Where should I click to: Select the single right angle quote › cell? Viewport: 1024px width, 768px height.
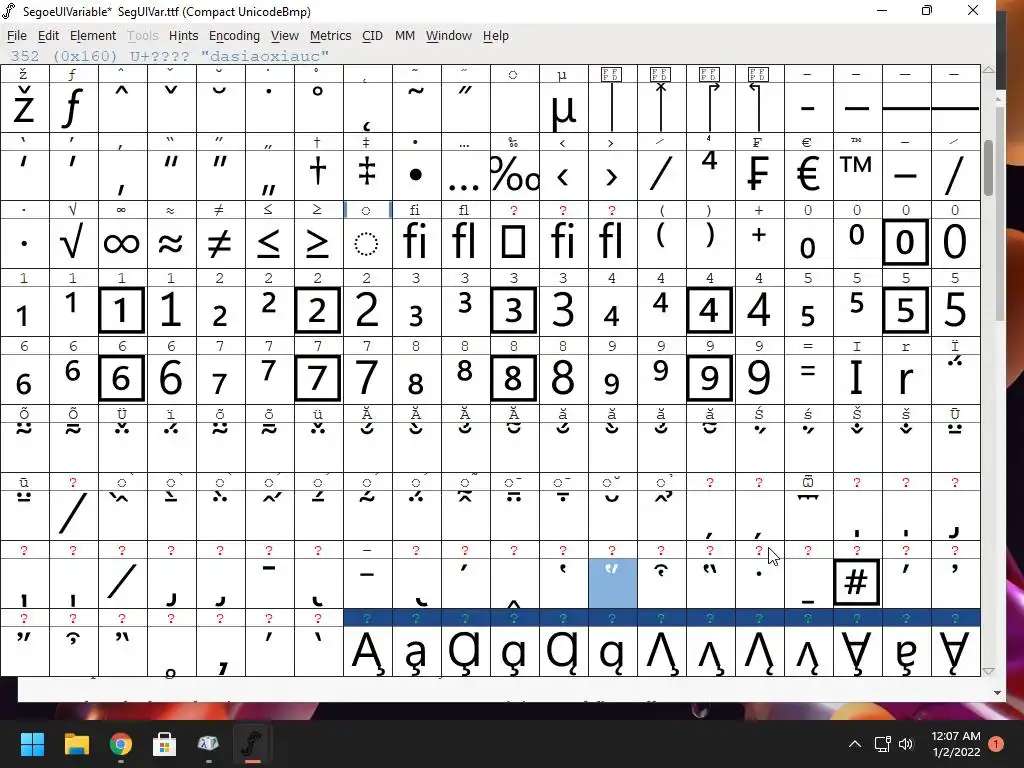point(613,175)
